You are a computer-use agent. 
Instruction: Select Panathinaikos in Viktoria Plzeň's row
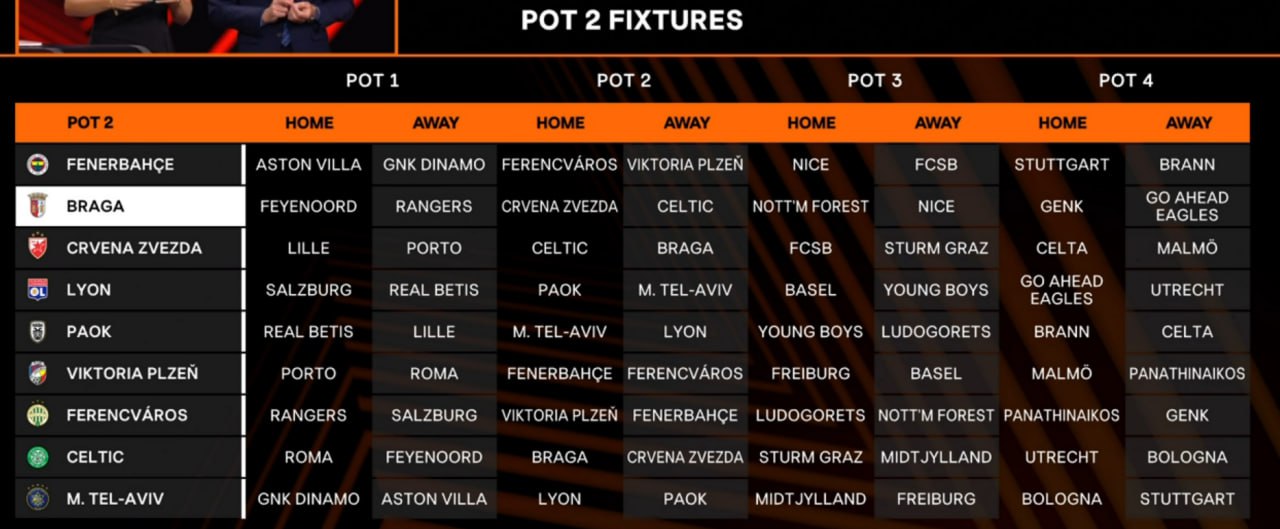pos(1187,374)
